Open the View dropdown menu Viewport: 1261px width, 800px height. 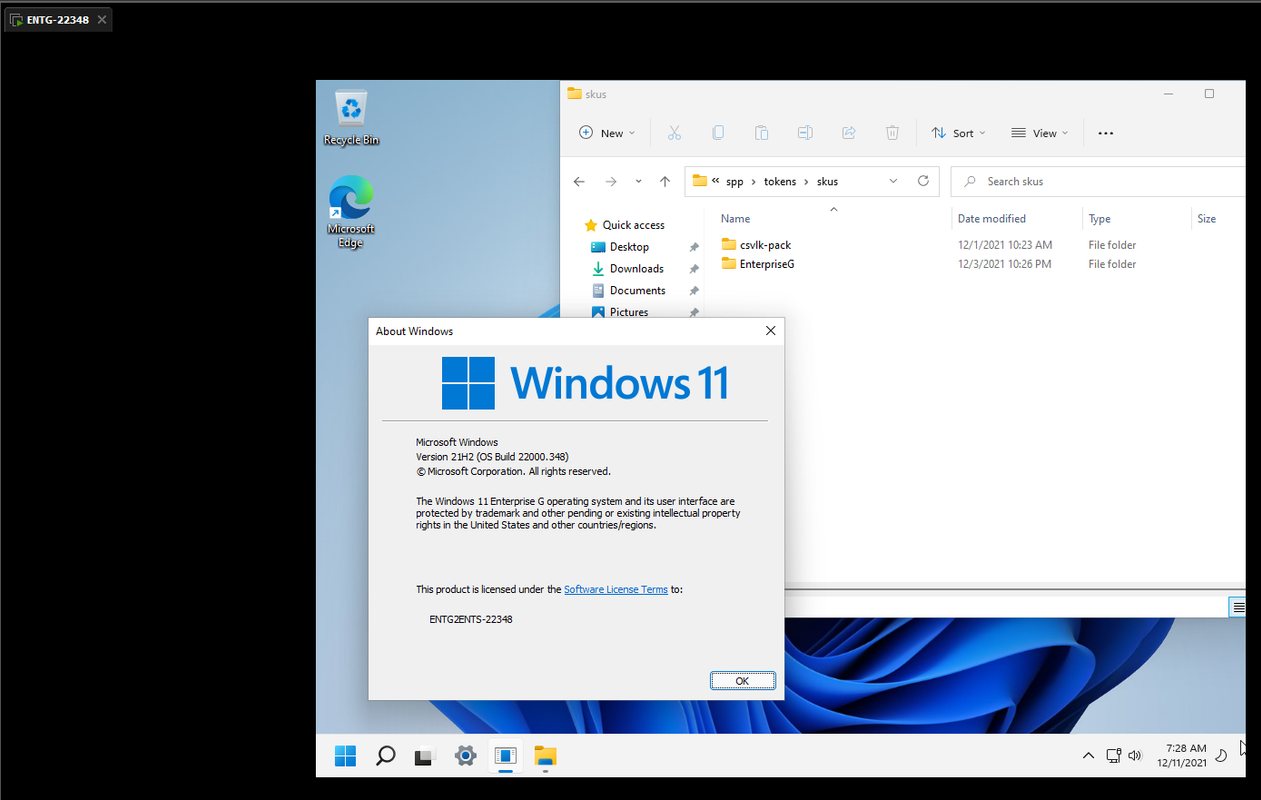[1039, 133]
